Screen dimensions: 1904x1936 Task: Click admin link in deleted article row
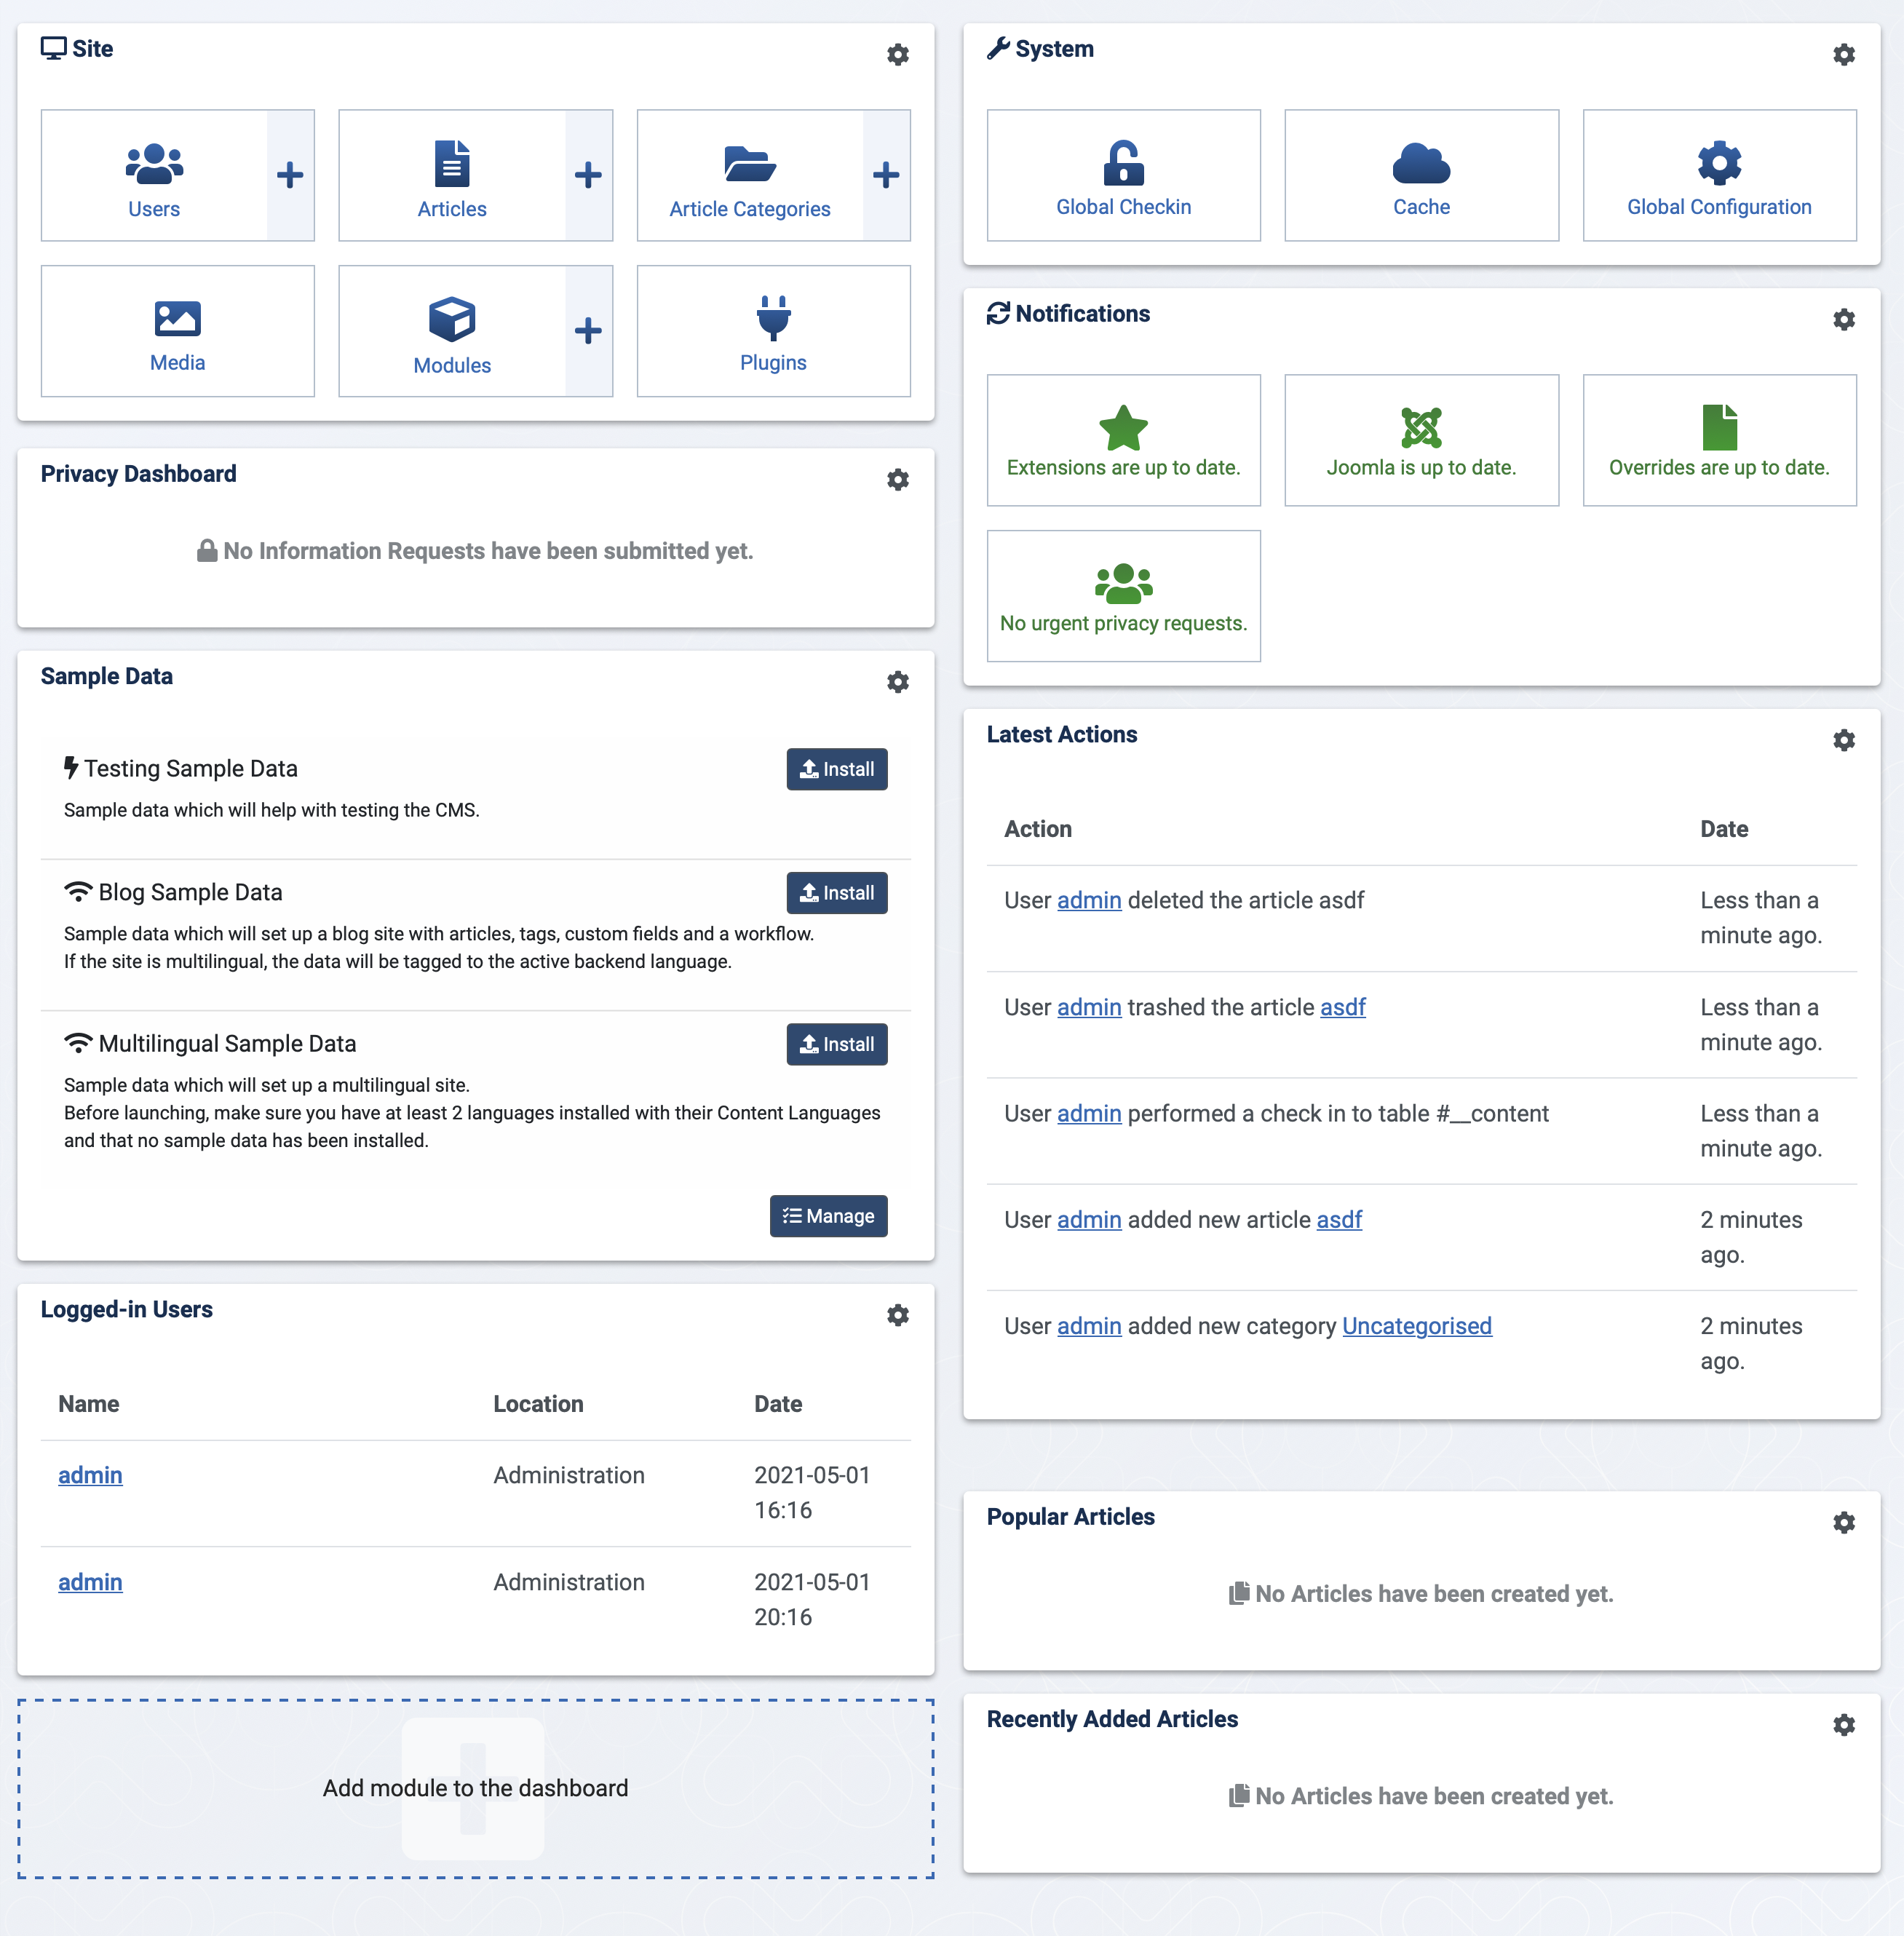[1089, 900]
